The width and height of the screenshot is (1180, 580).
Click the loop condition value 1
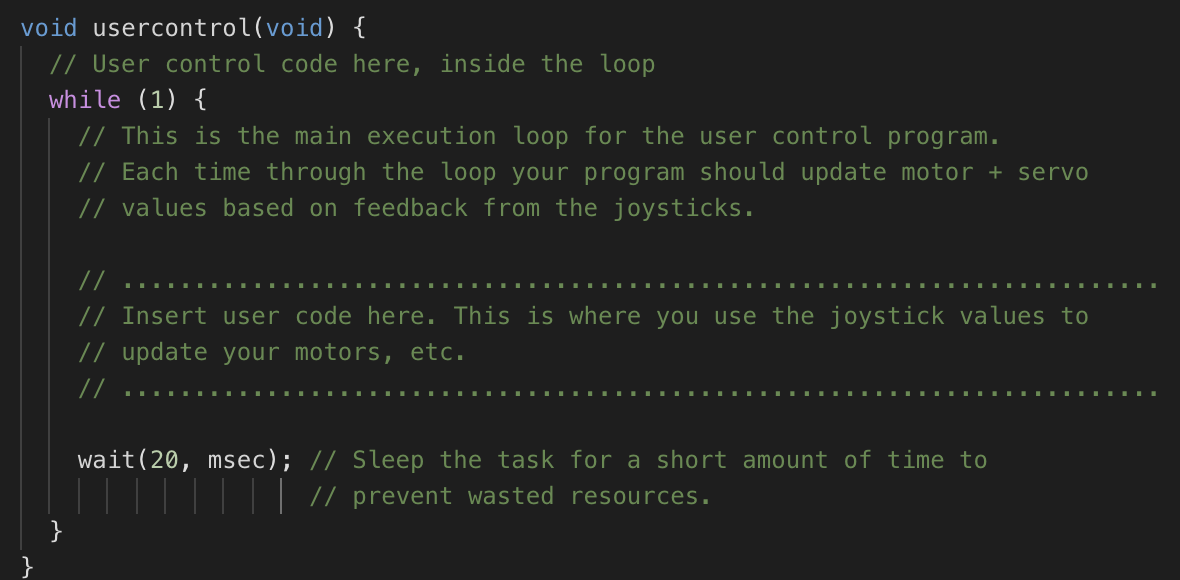point(157,100)
